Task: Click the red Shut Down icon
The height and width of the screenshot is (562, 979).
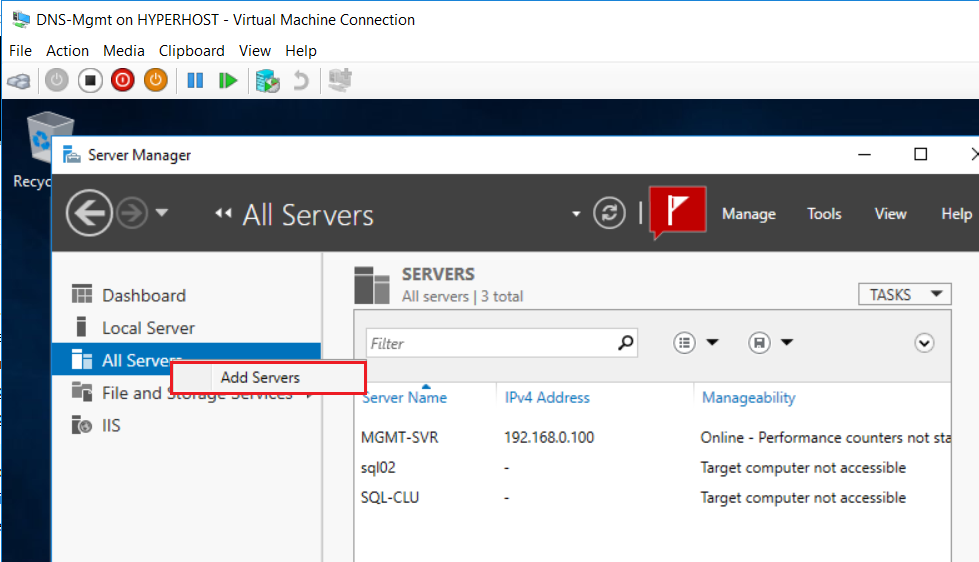Action: tap(123, 81)
